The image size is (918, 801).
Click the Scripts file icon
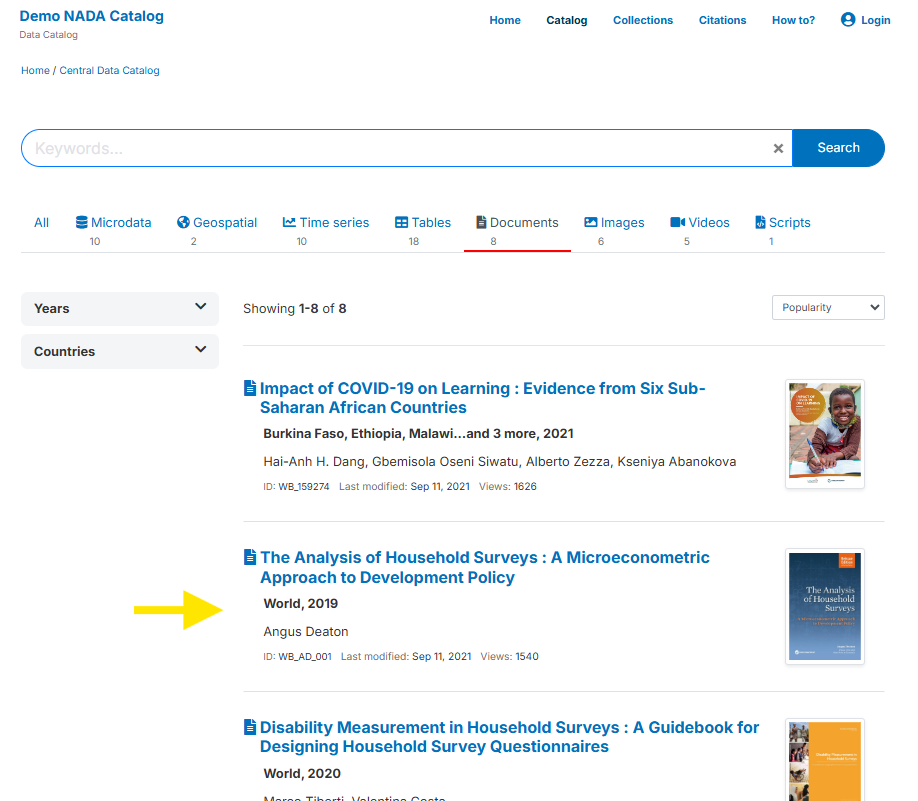click(760, 223)
